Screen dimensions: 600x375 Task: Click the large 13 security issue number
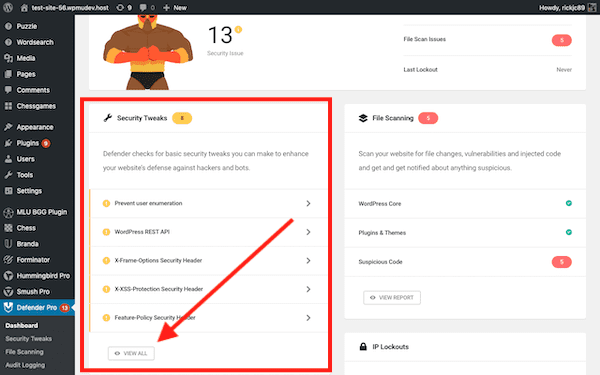click(220, 35)
